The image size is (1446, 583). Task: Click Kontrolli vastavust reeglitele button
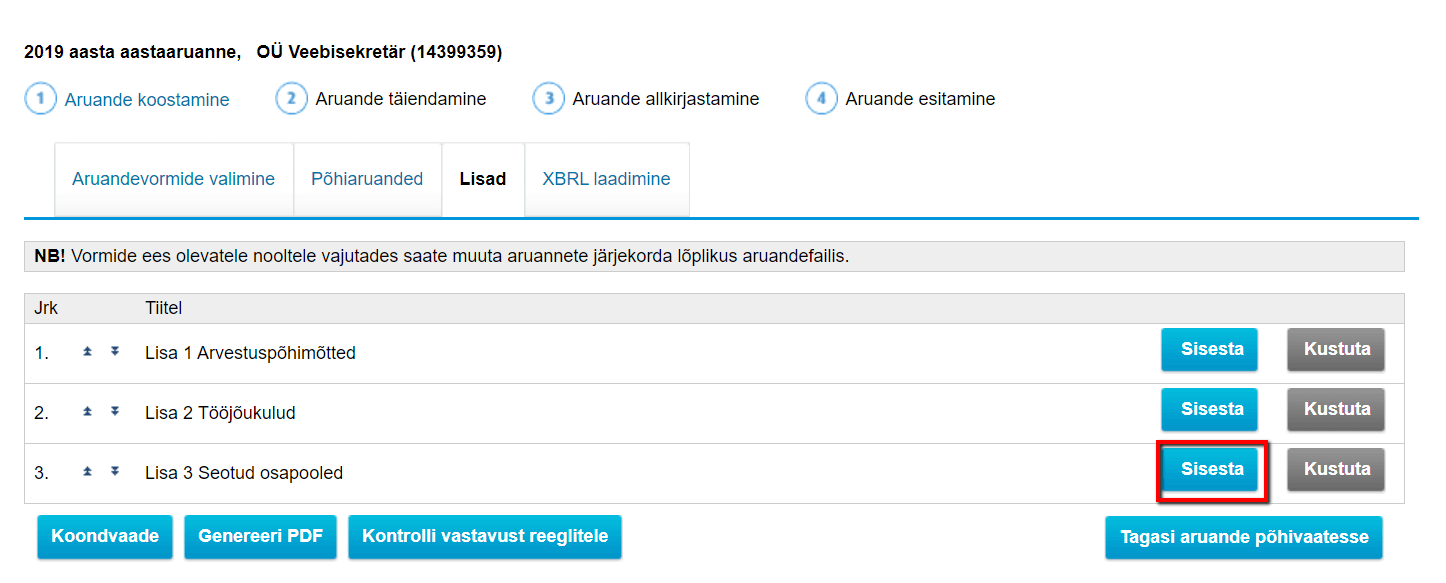pyautogui.click(x=485, y=537)
